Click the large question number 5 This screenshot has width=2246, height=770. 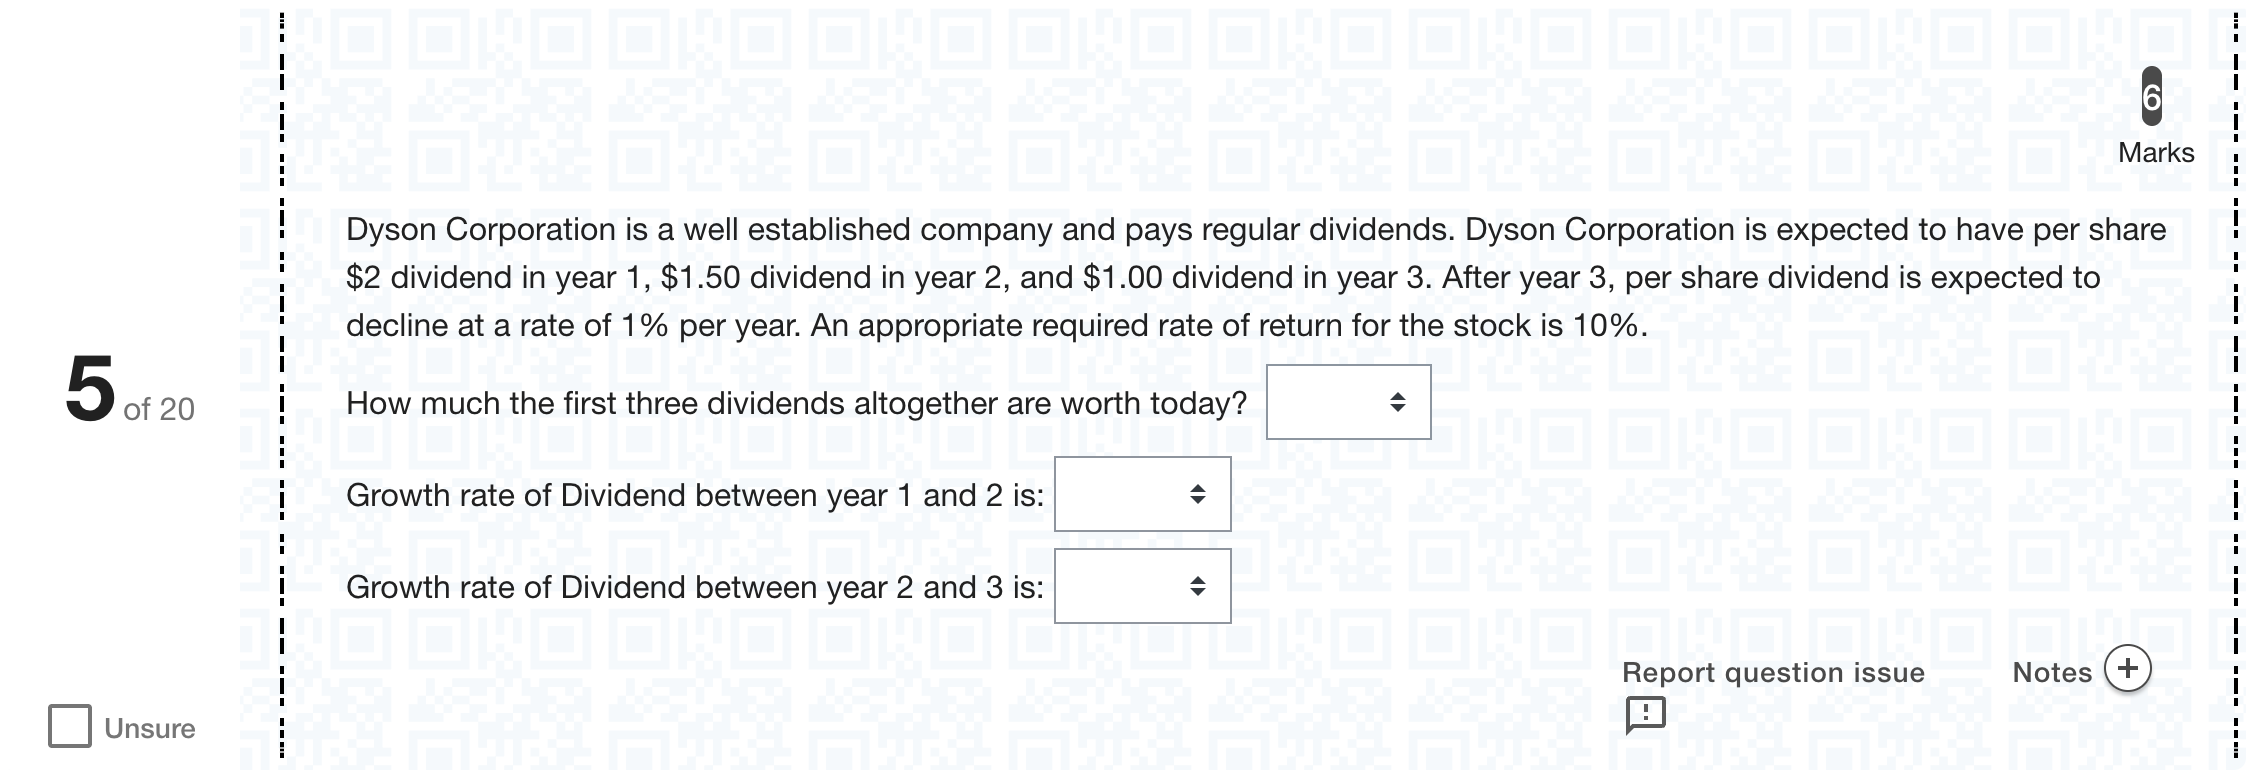pos(90,388)
